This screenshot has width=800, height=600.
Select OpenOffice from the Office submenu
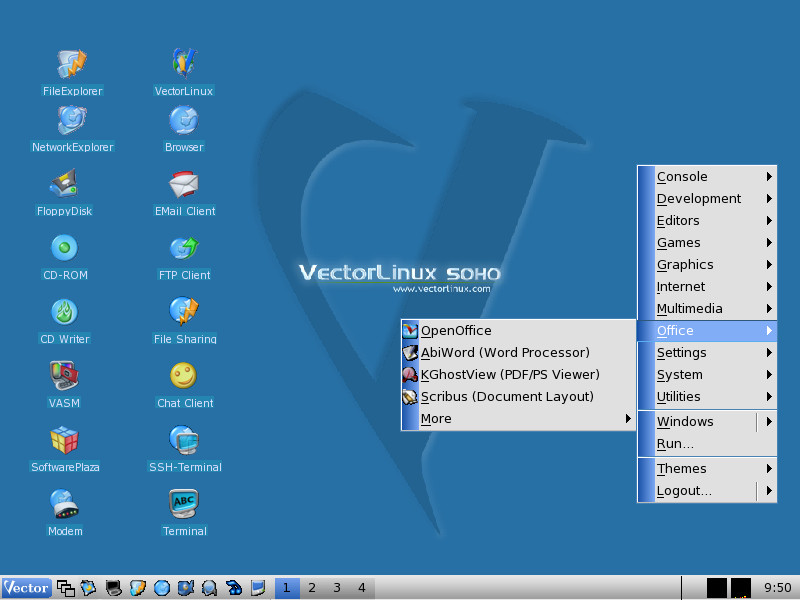pyautogui.click(x=456, y=331)
